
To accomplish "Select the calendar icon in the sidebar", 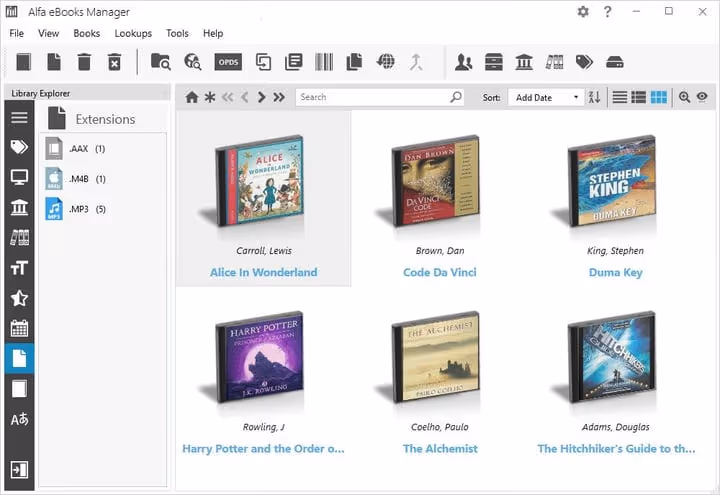I will pyautogui.click(x=19, y=328).
